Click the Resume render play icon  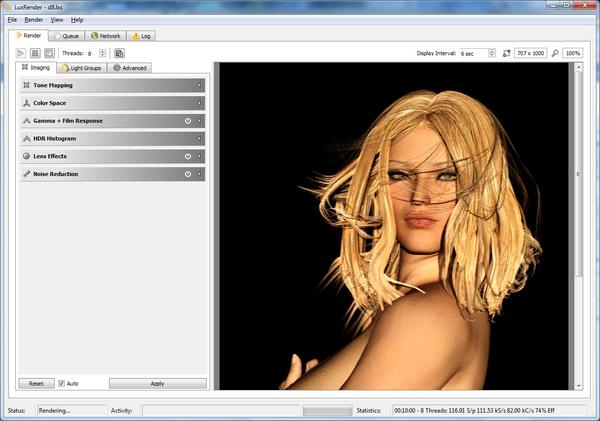[x=21, y=53]
